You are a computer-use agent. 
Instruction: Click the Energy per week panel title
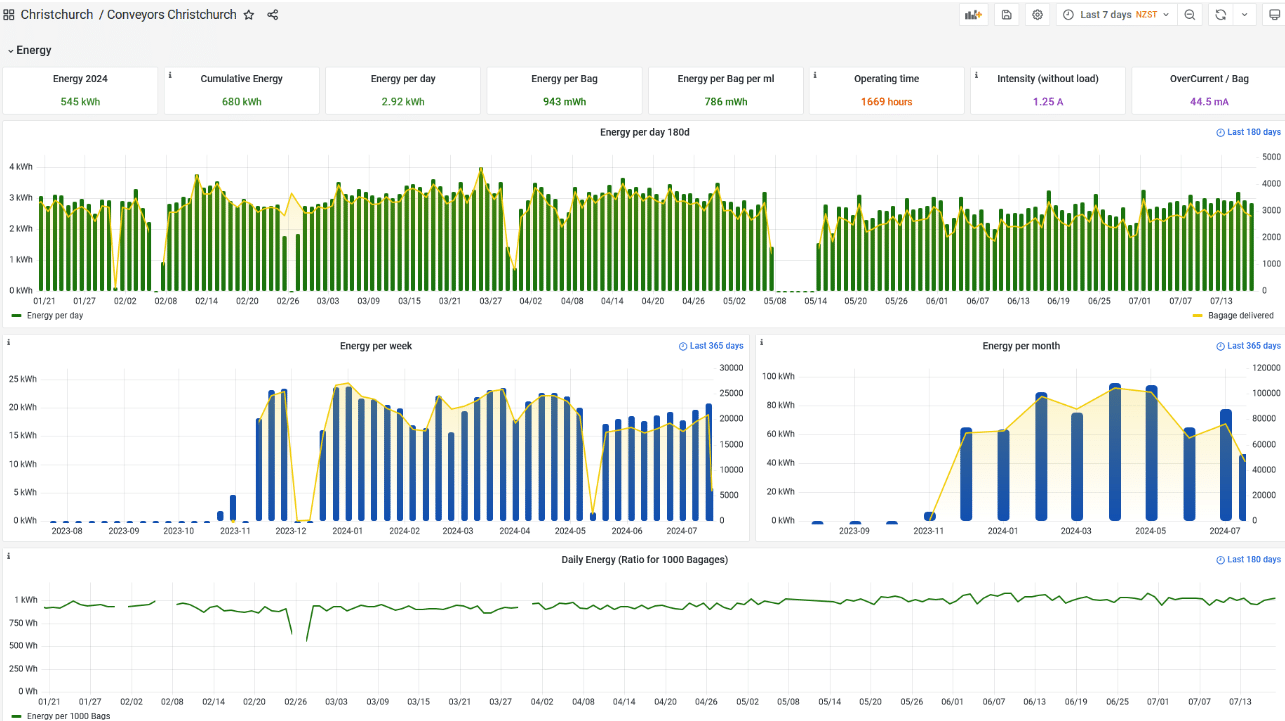pos(376,346)
